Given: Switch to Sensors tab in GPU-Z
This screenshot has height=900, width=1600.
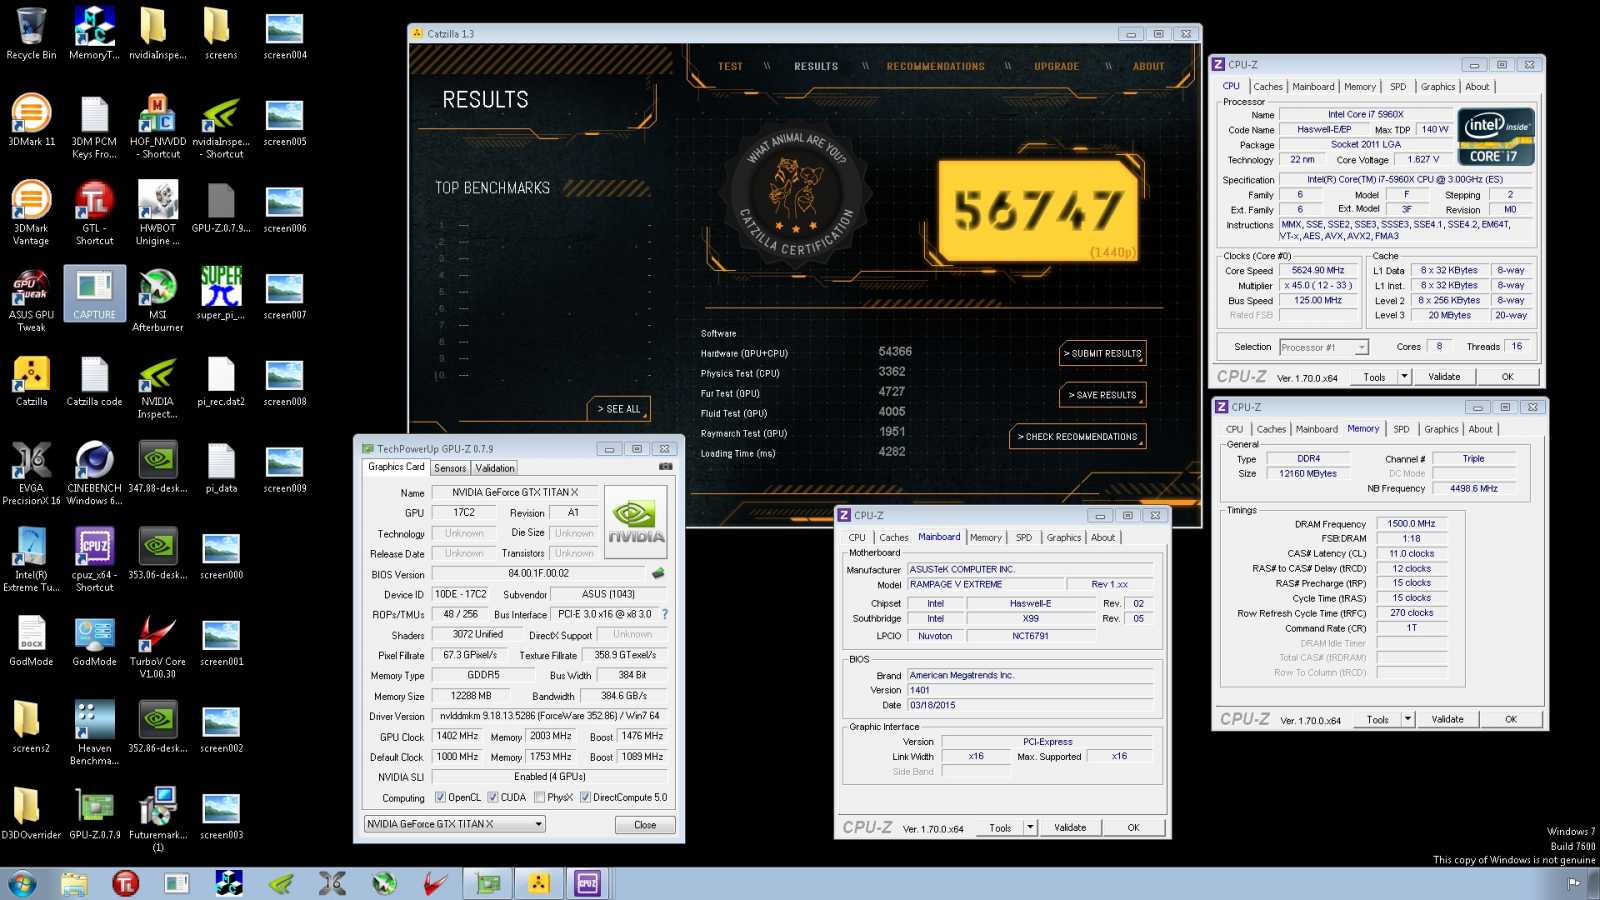Looking at the screenshot, I should click(x=450, y=468).
